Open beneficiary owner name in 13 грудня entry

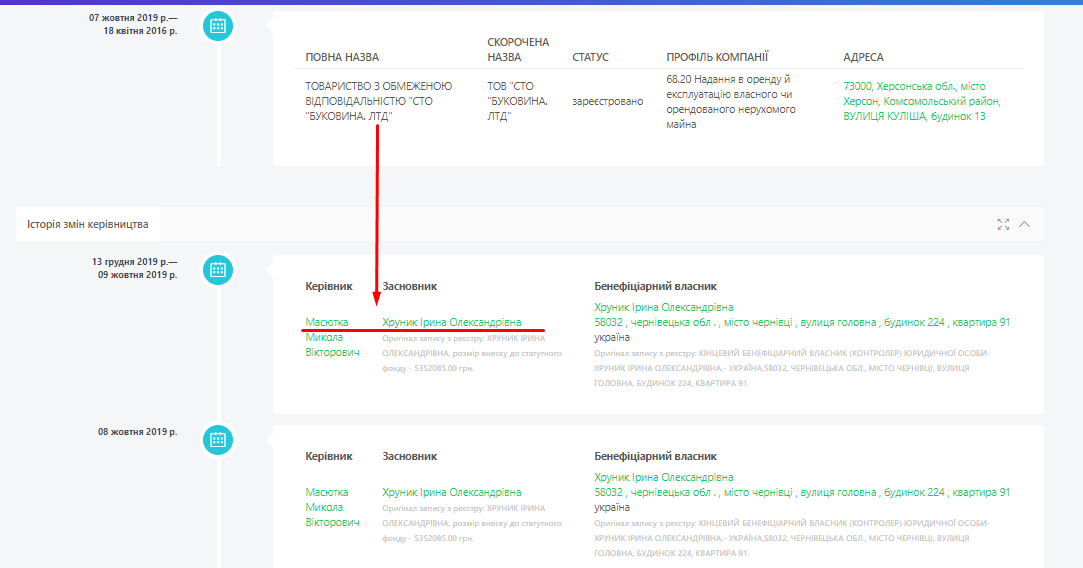(x=663, y=307)
